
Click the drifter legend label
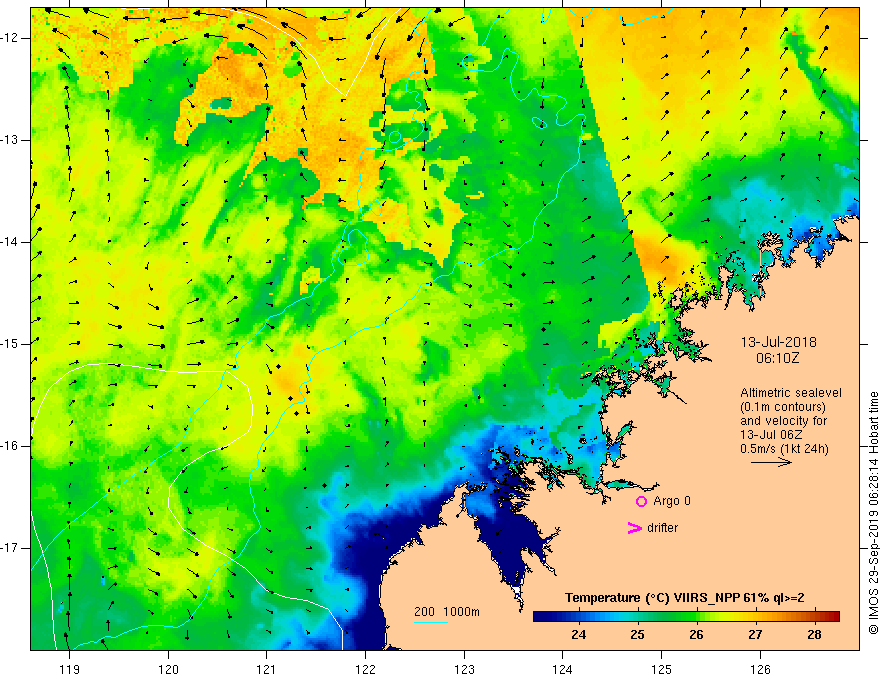(x=662, y=528)
